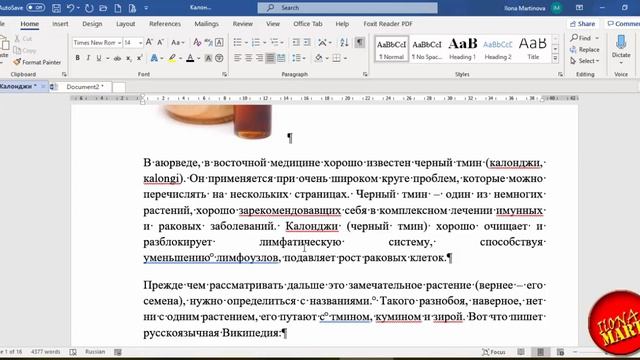This screenshot has width=640, height=360.
Task: Toggle superscript formatting
Action: click(140, 58)
